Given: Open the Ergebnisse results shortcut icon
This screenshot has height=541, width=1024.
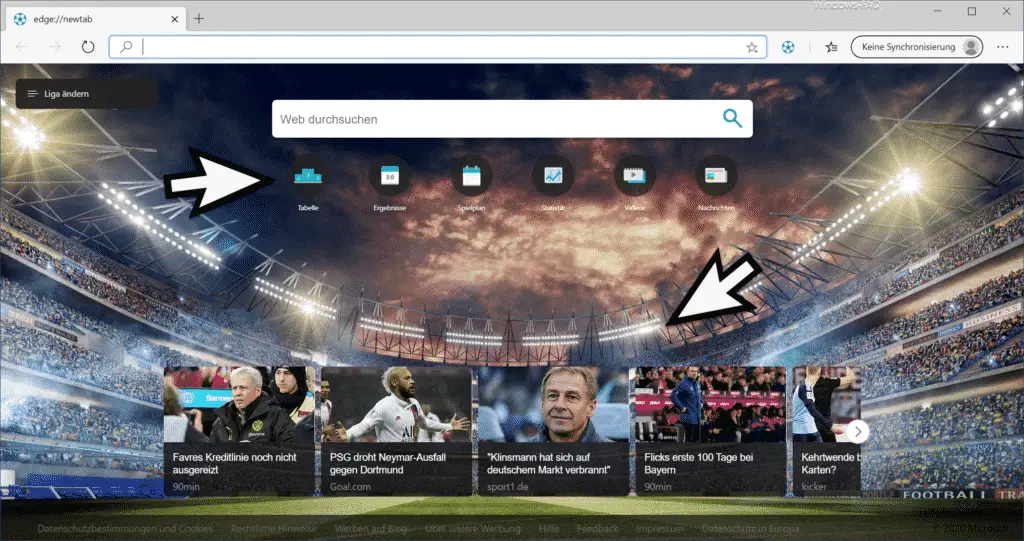Looking at the screenshot, I should 390,175.
